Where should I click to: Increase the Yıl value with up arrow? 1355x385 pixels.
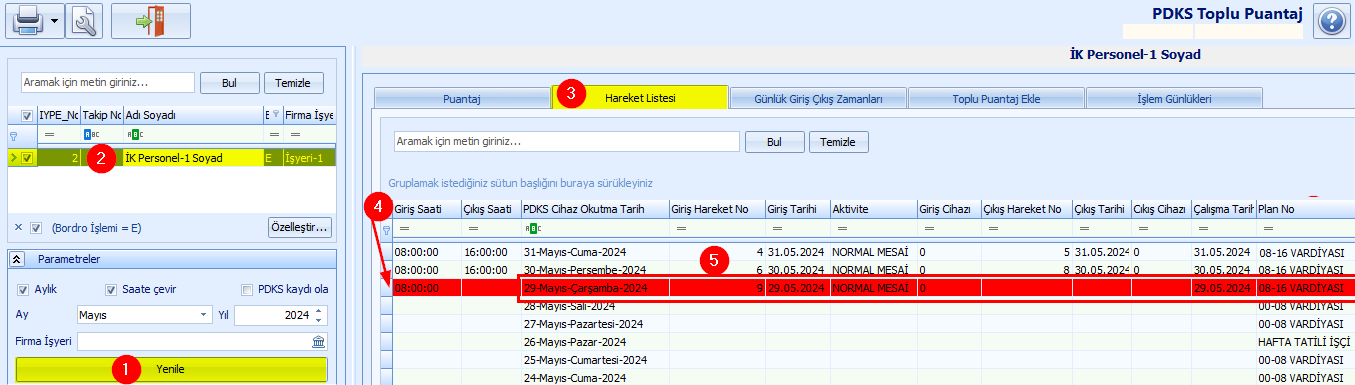pyautogui.click(x=319, y=311)
